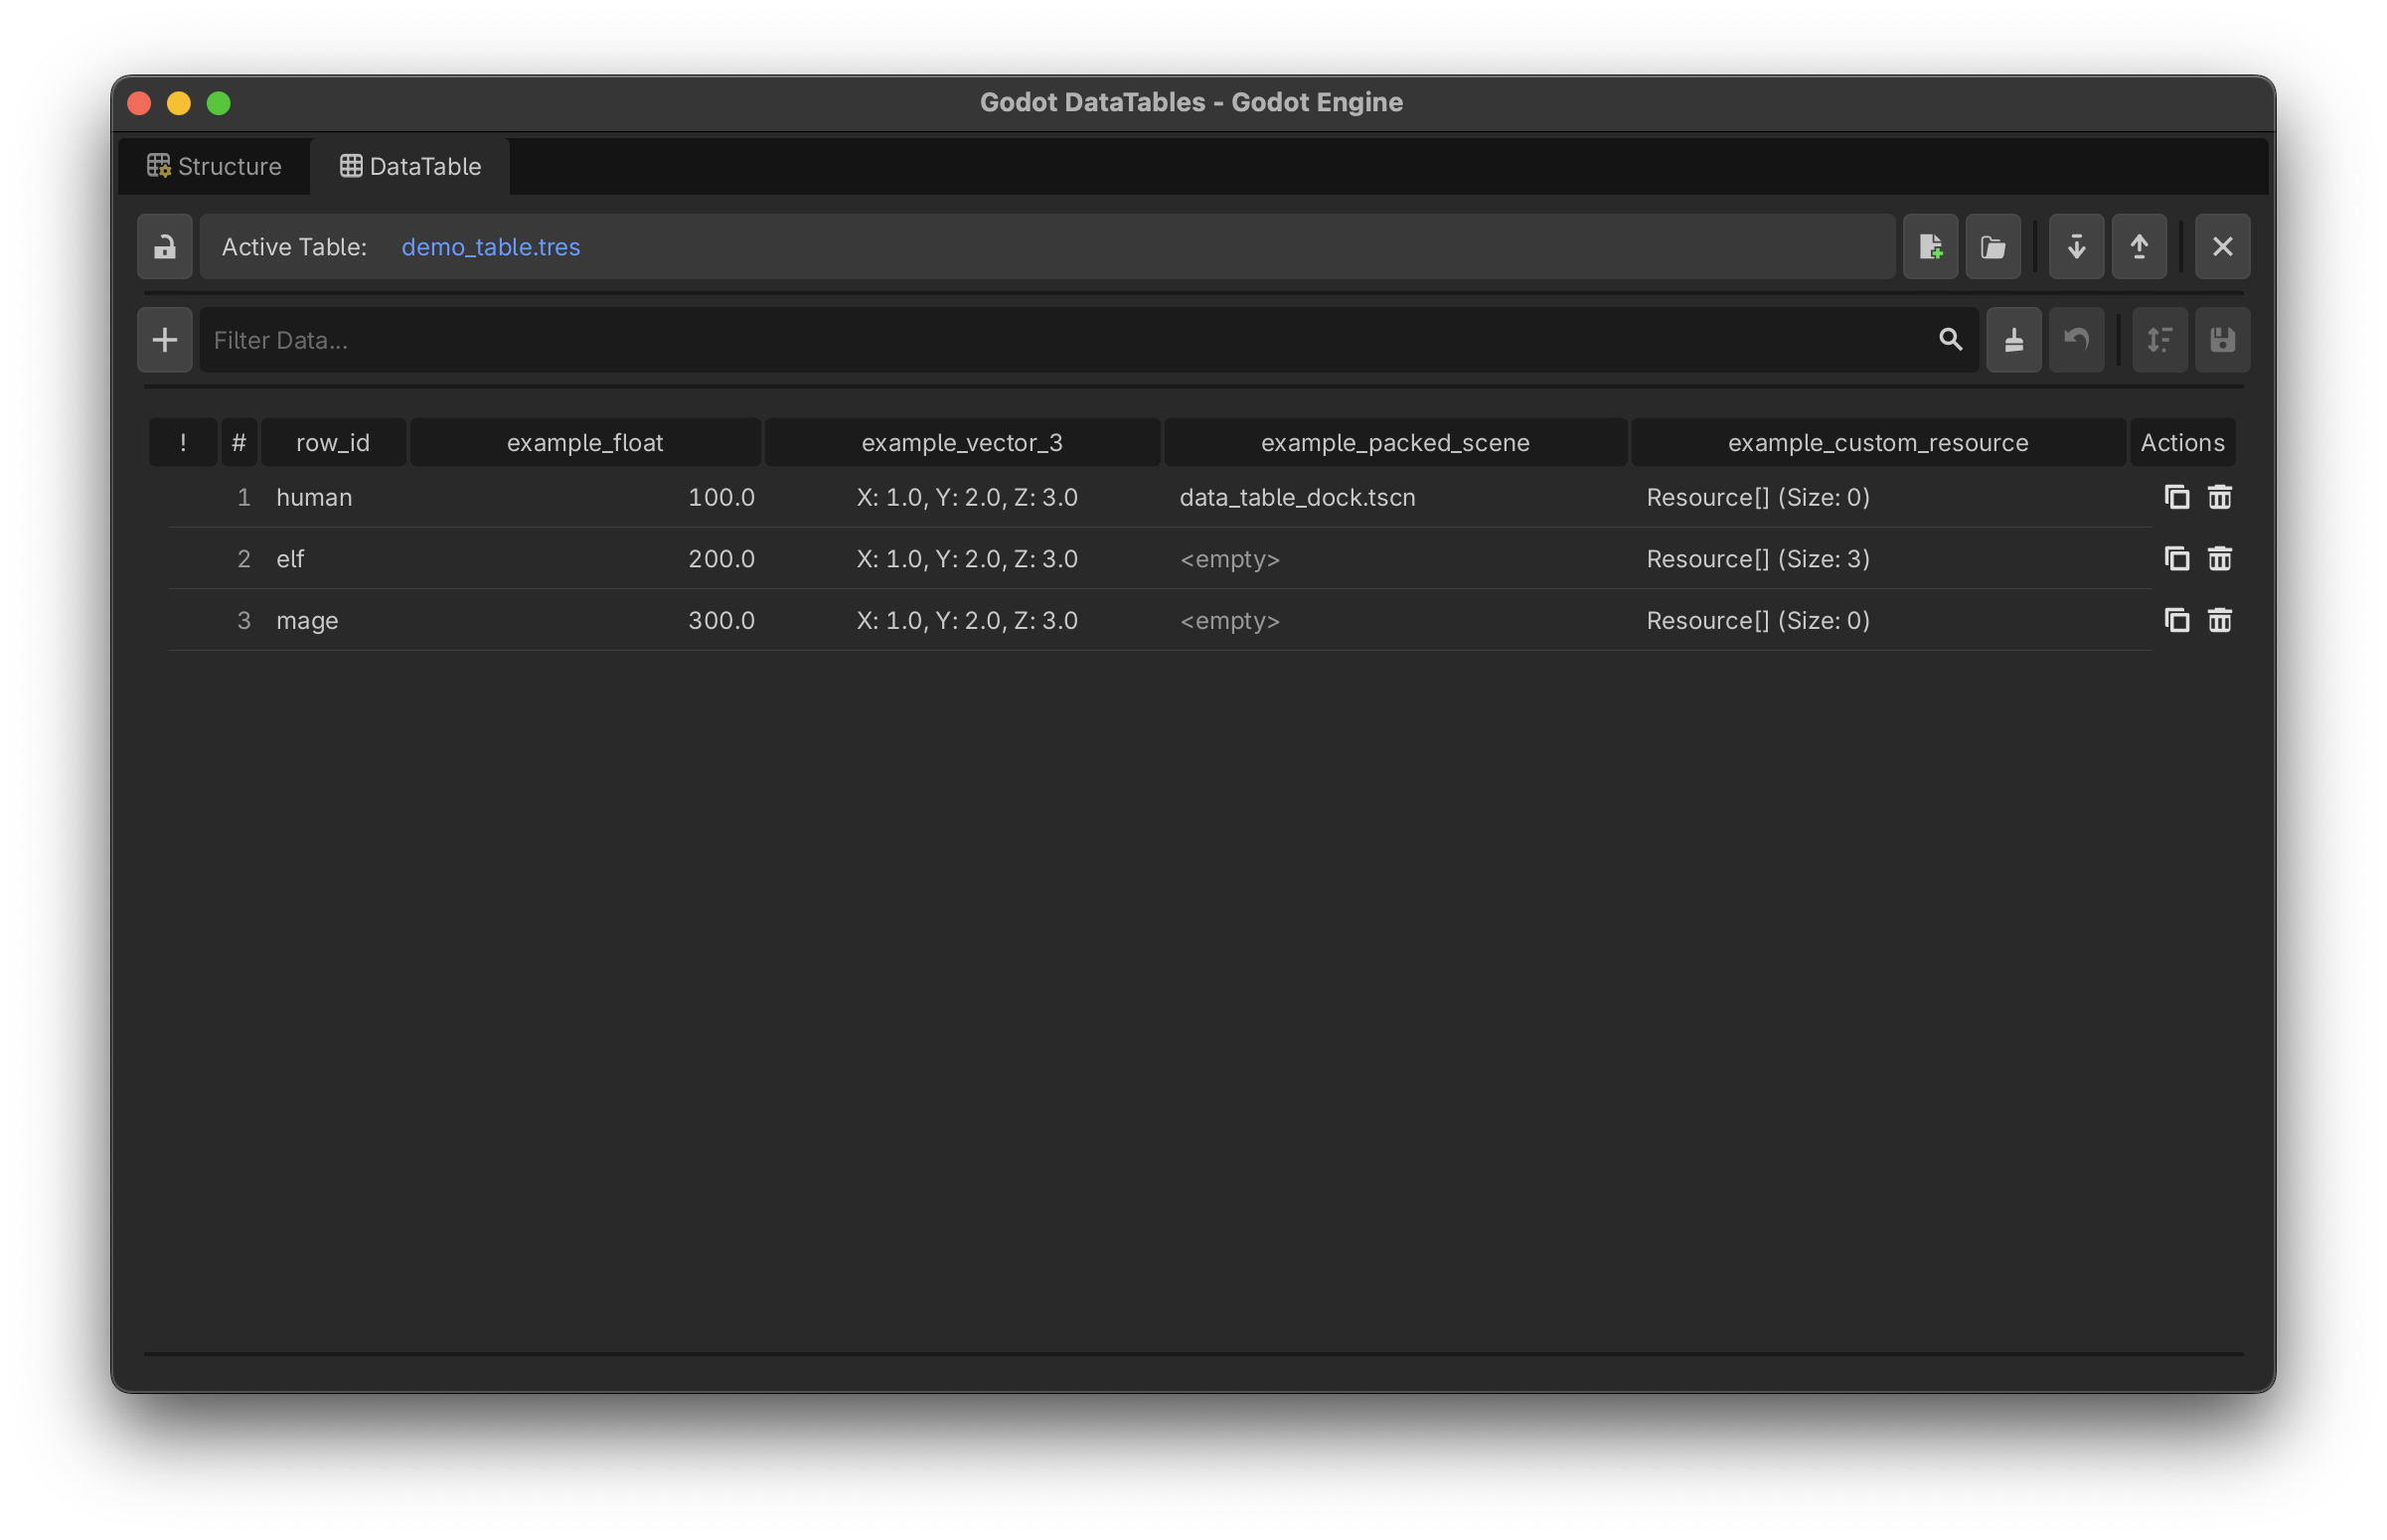Toggle the lock icon beside Active Table
Screen dimensions: 2387x1540
165,246
